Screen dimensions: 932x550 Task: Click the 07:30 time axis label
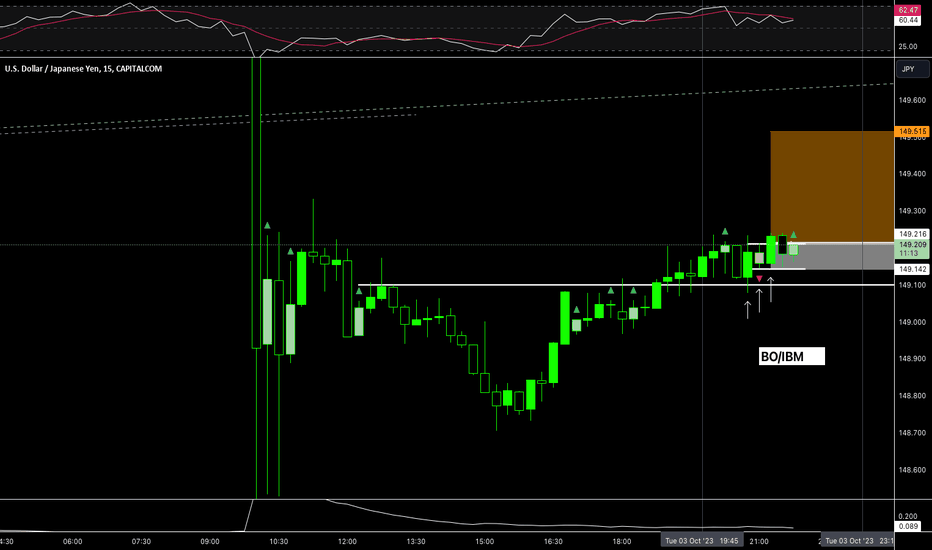click(x=141, y=541)
